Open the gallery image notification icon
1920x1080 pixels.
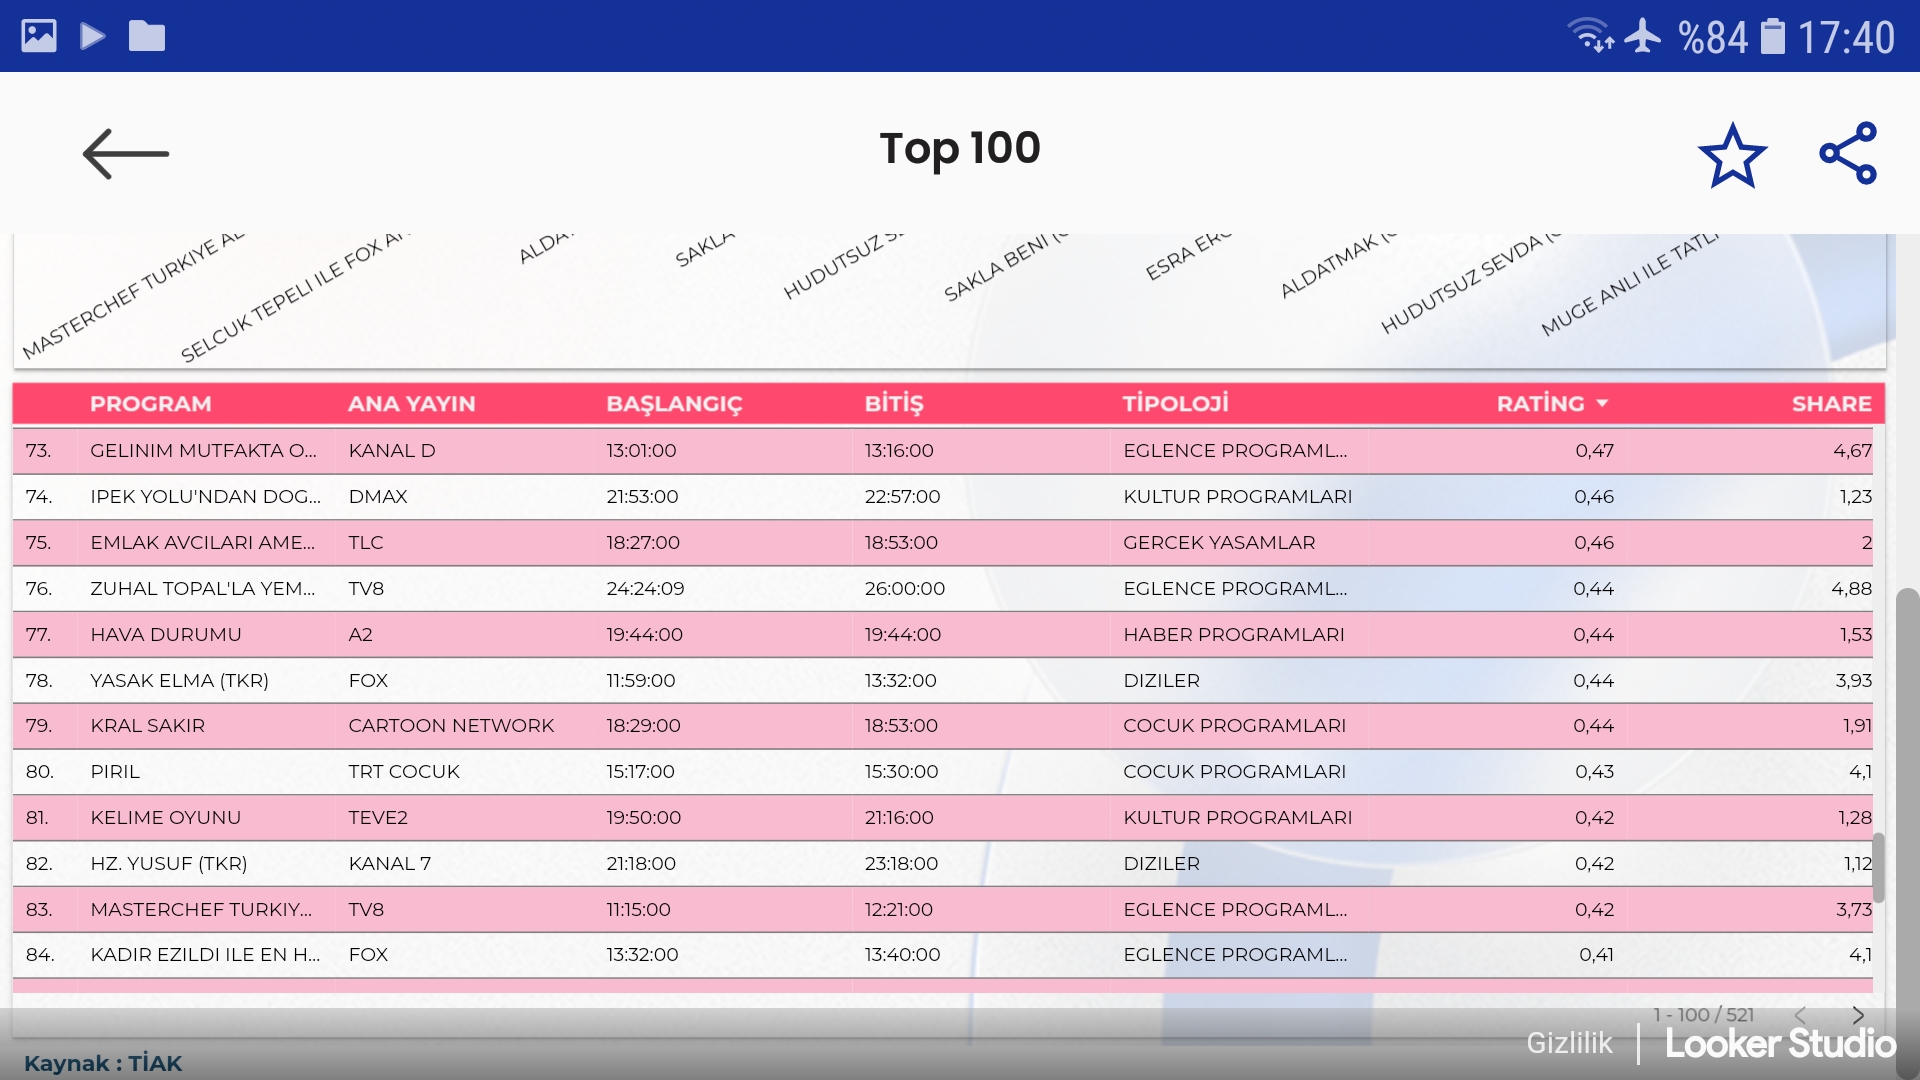[x=39, y=36]
